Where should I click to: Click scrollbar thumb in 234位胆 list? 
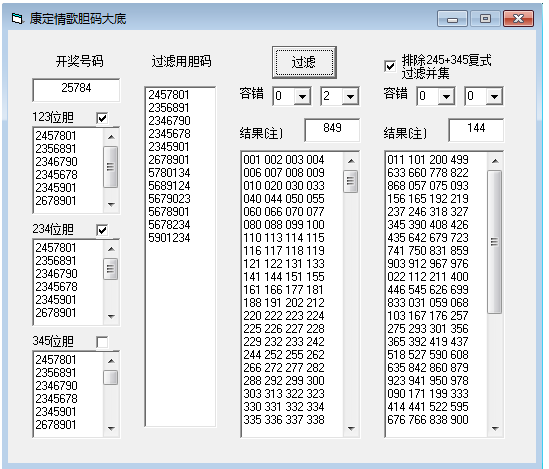[x=111, y=269]
